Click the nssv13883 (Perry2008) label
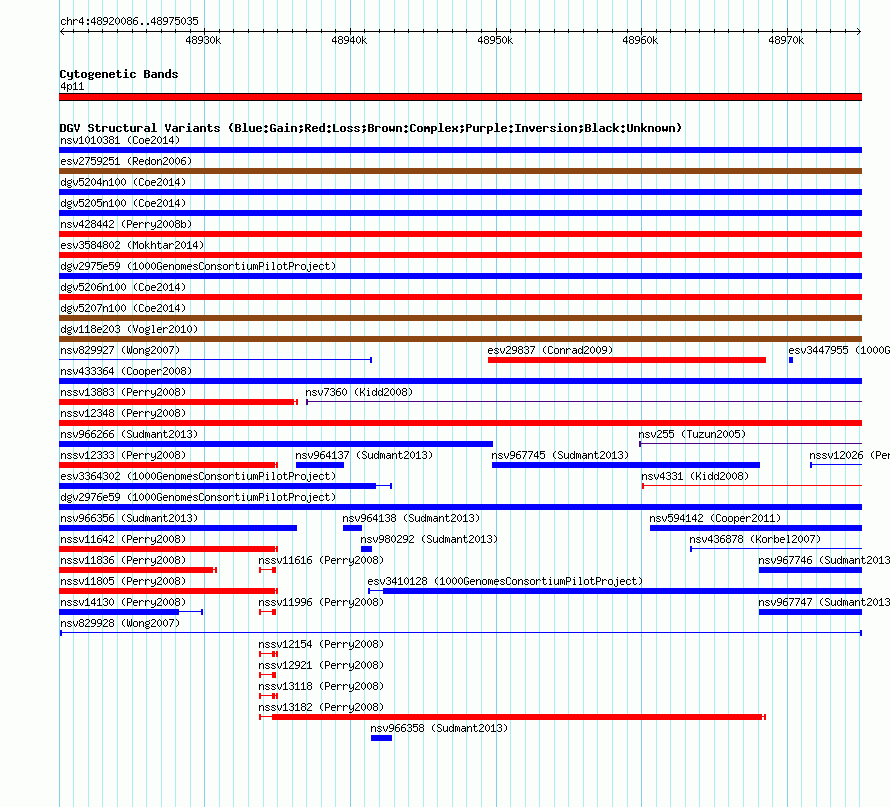 (x=123, y=392)
